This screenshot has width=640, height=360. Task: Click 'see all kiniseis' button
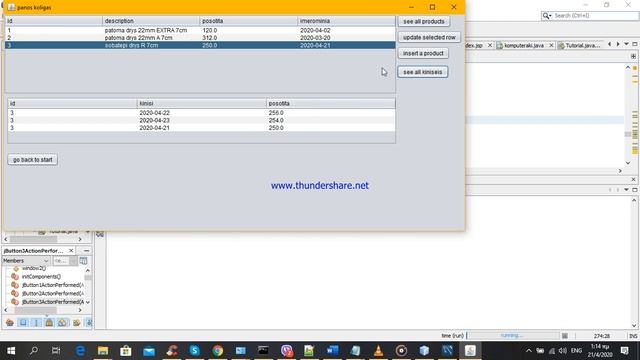(422, 72)
